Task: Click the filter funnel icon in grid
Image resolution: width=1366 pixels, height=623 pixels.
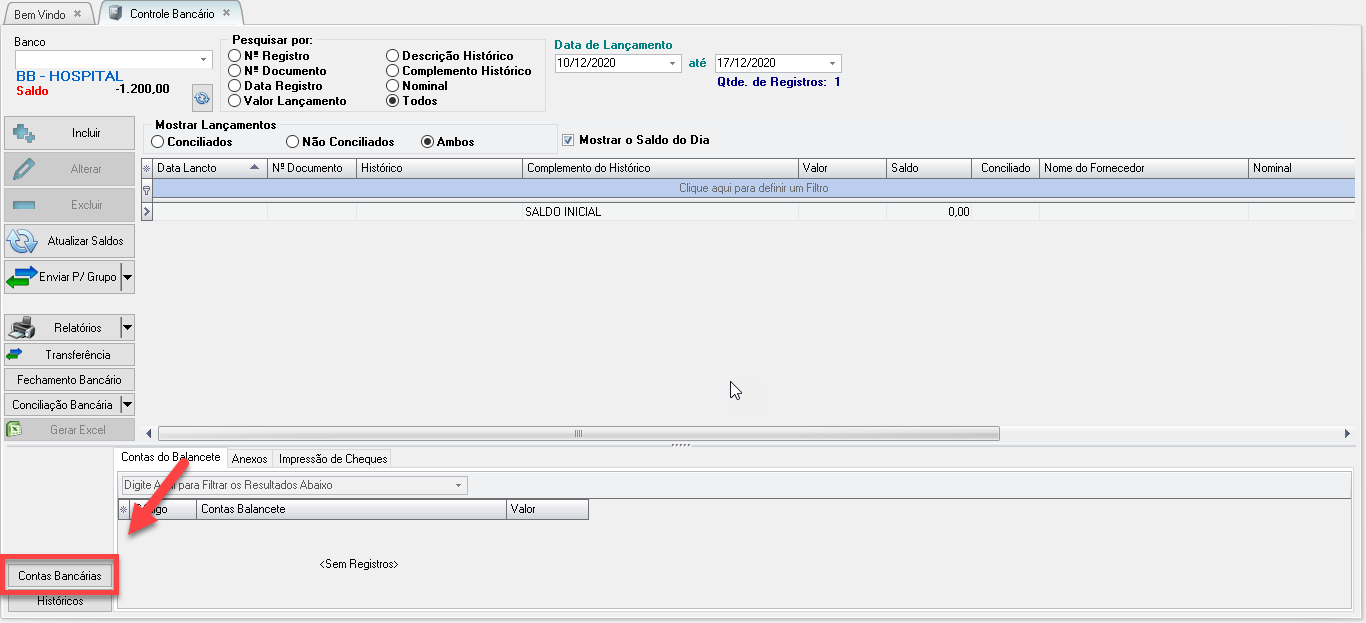Action: point(146,188)
